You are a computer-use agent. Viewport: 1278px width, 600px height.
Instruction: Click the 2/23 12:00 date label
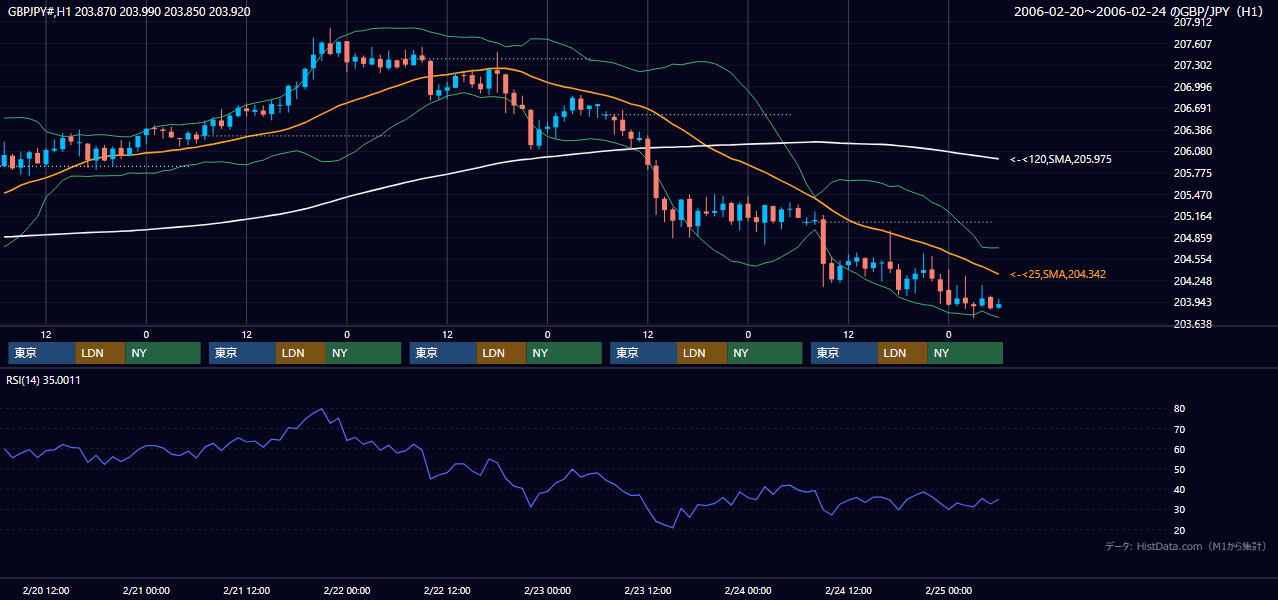(647, 590)
